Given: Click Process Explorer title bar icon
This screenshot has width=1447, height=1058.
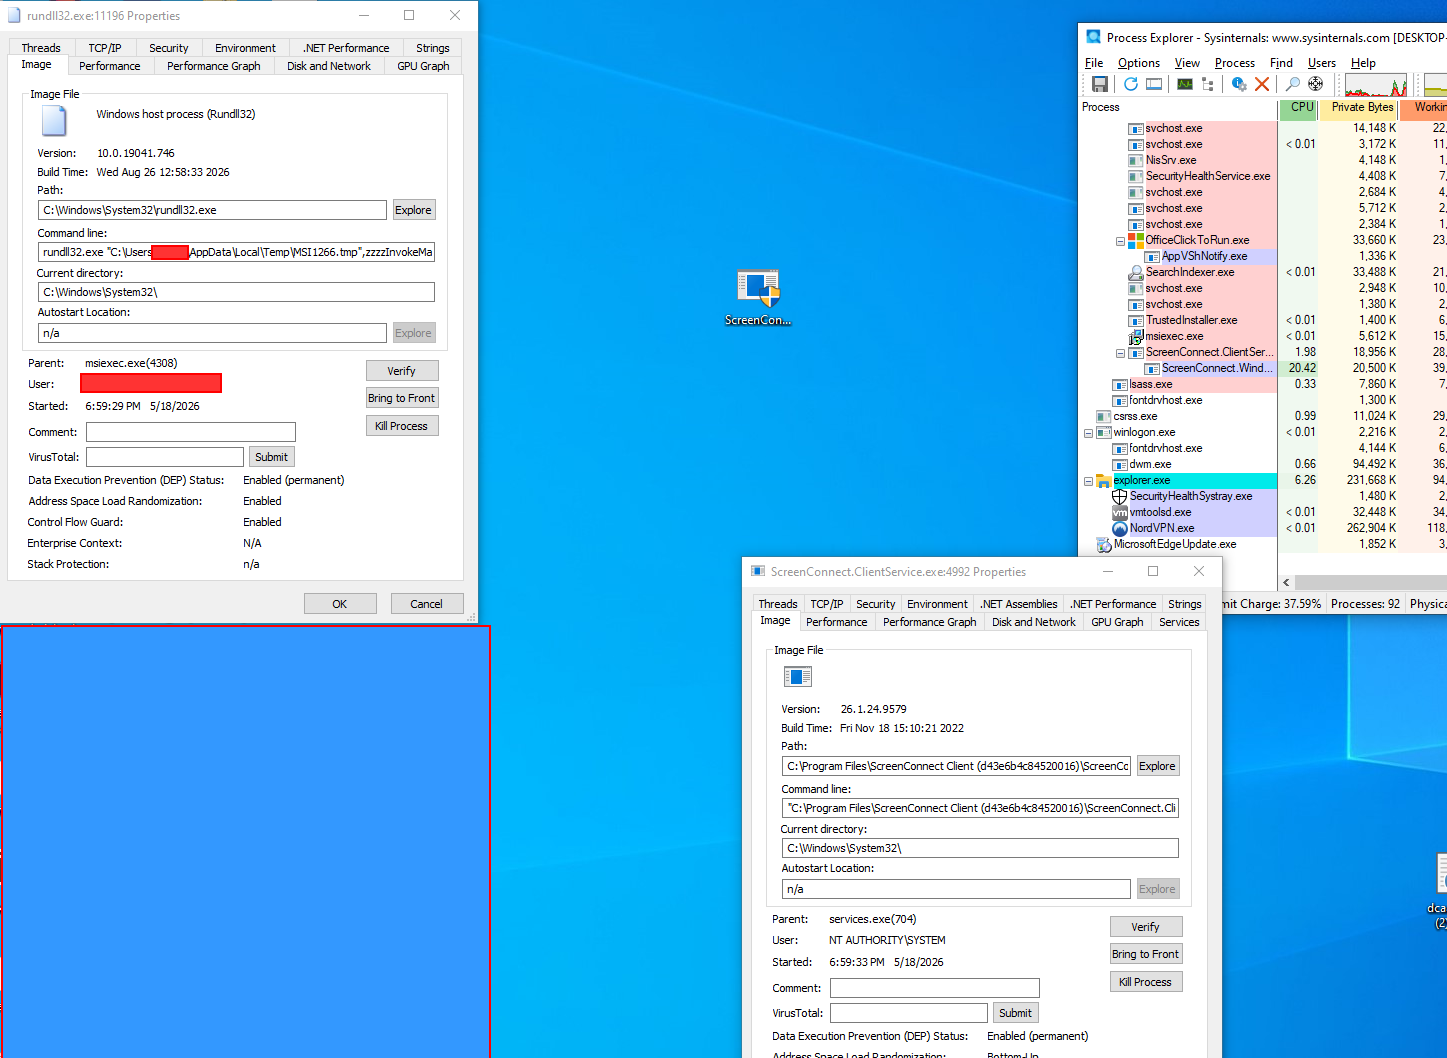Looking at the screenshot, I should click(x=1094, y=37).
